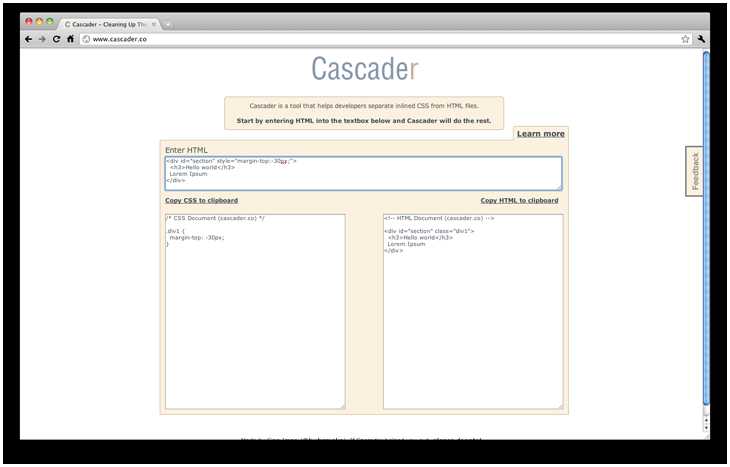Image resolution: width=730 pixels, height=467 pixels.
Task: Open the Feedback side tab
Action: click(695, 171)
